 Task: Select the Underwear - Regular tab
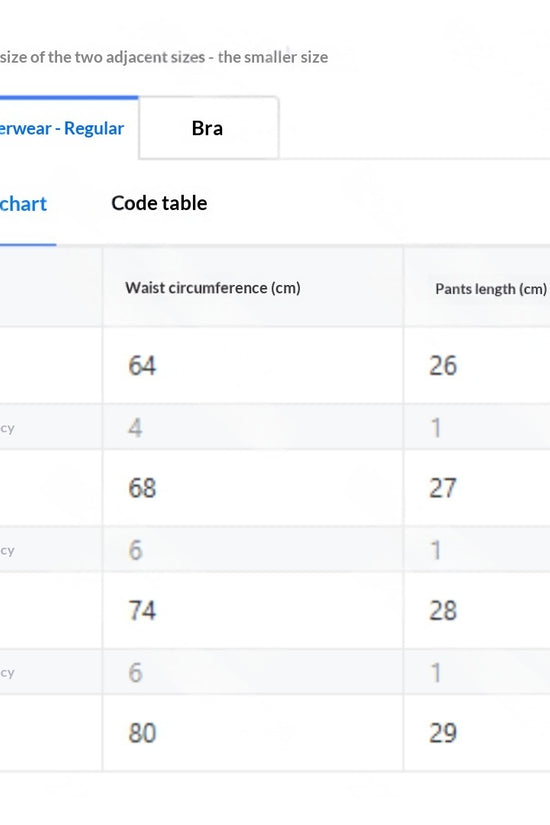[x=62, y=128]
